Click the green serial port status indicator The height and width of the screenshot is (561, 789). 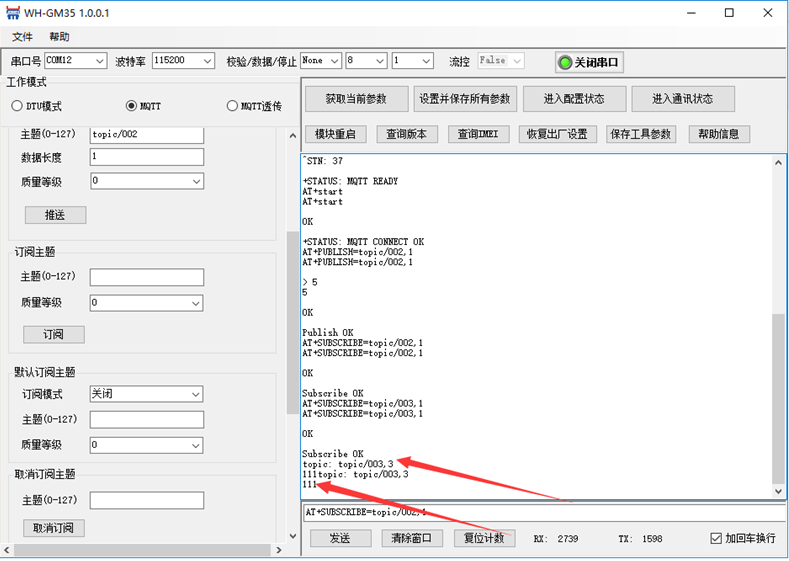[x=565, y=62]
